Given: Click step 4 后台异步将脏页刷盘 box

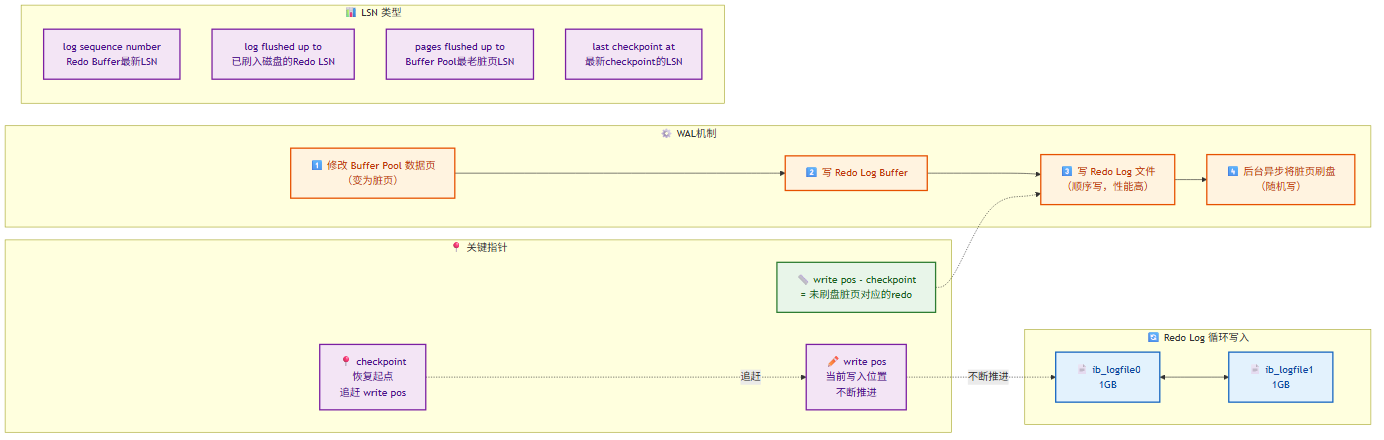Looking at the screenshot, I should (1281, 179).
